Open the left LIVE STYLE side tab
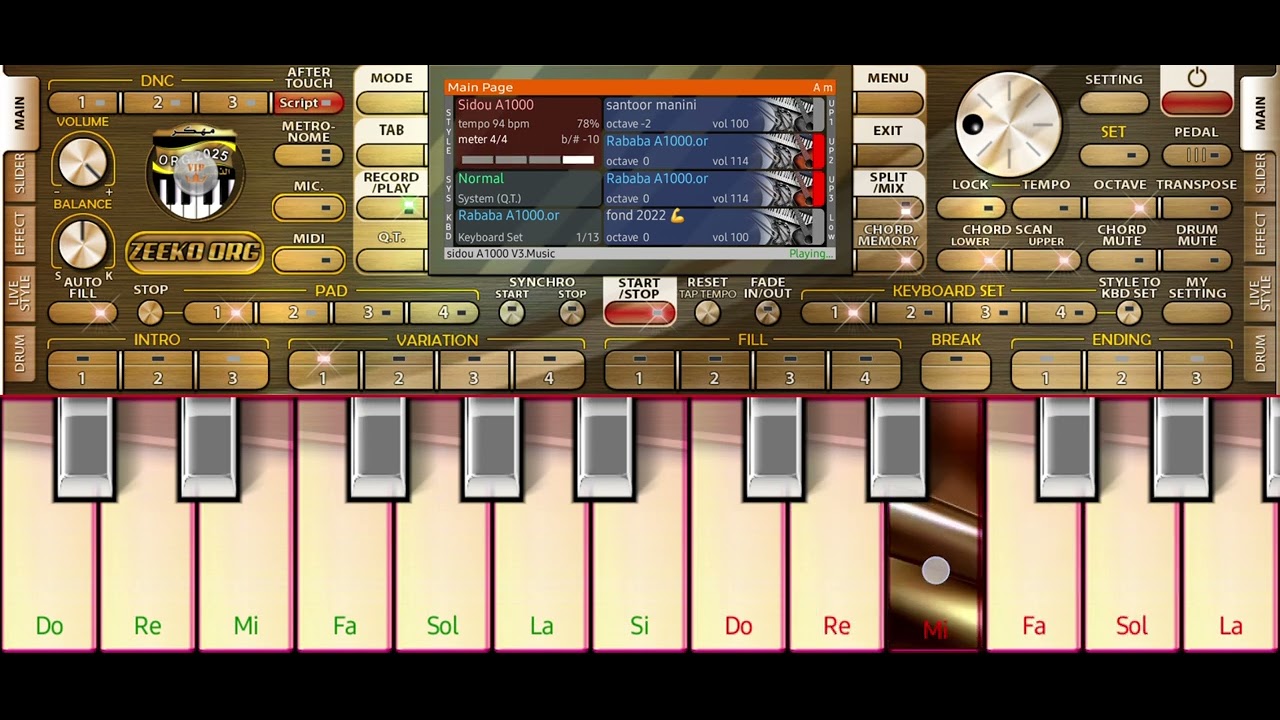Screen dimensions: 1280x720 pyautogui.click(x=19, y=294)
